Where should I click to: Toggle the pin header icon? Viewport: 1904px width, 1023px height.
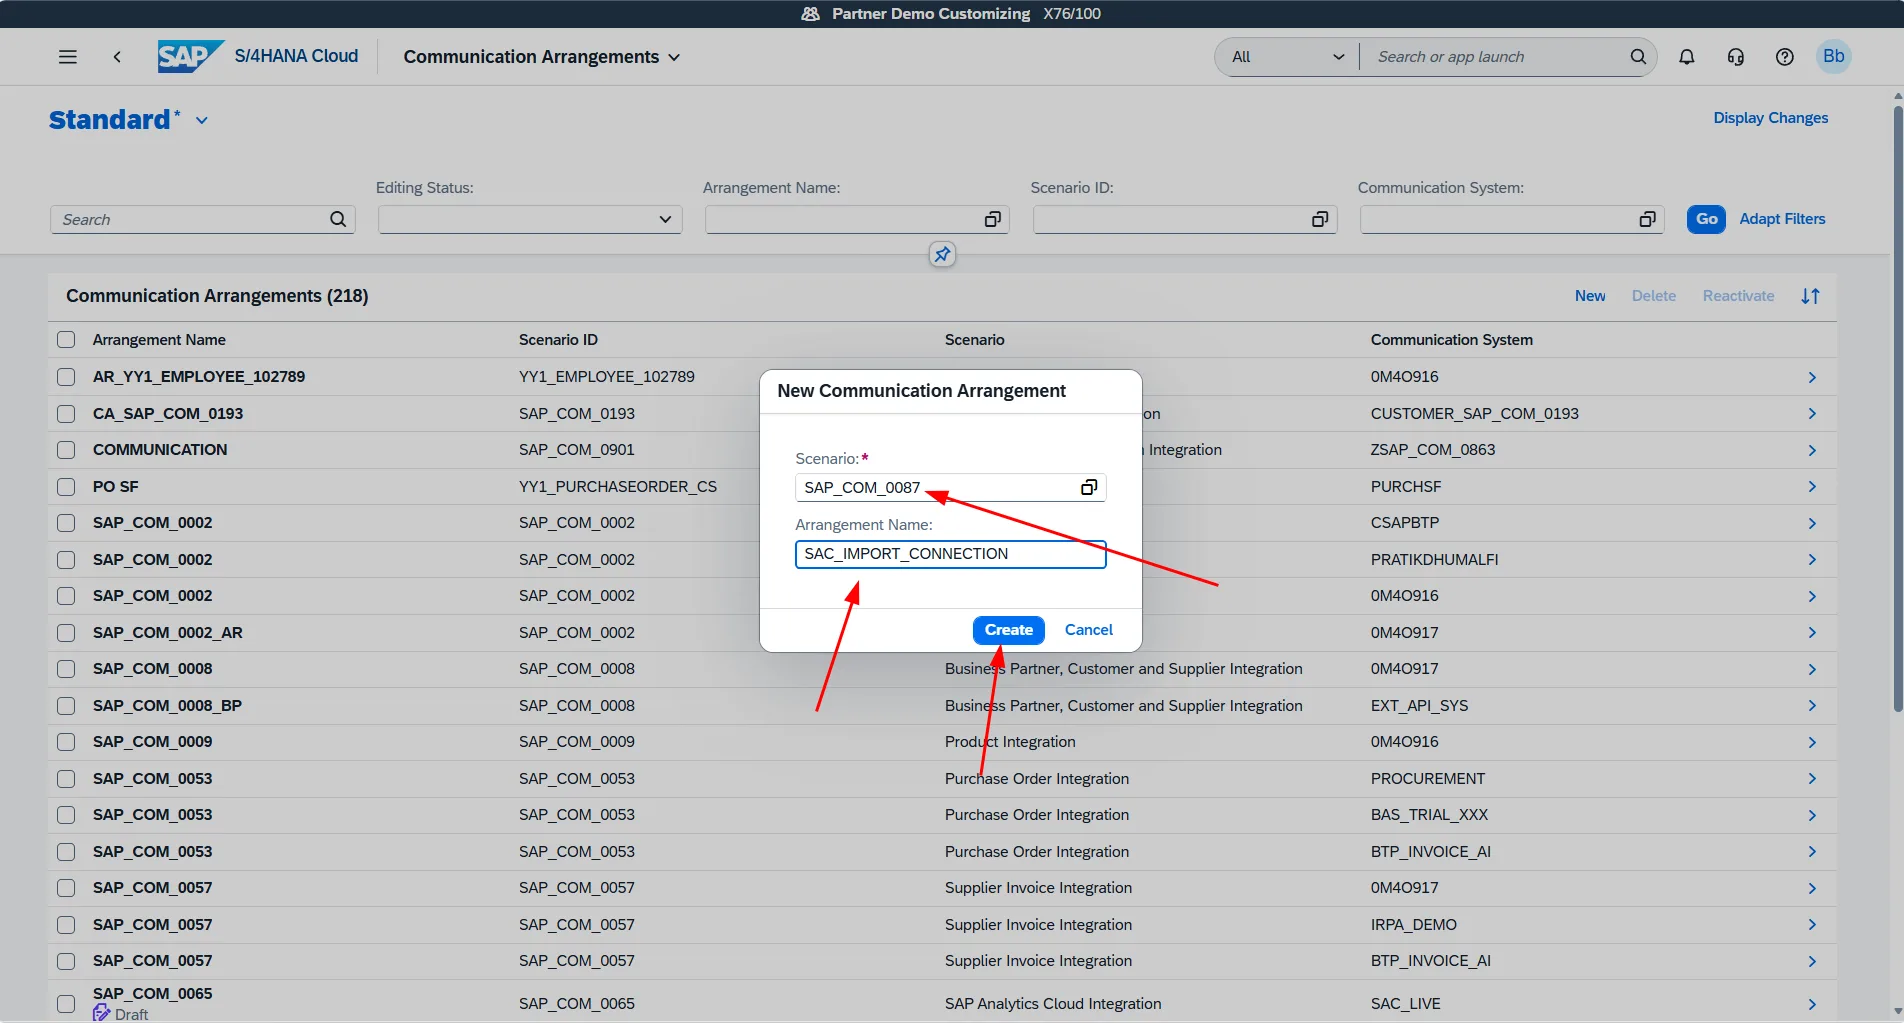[x=942, y=255]
